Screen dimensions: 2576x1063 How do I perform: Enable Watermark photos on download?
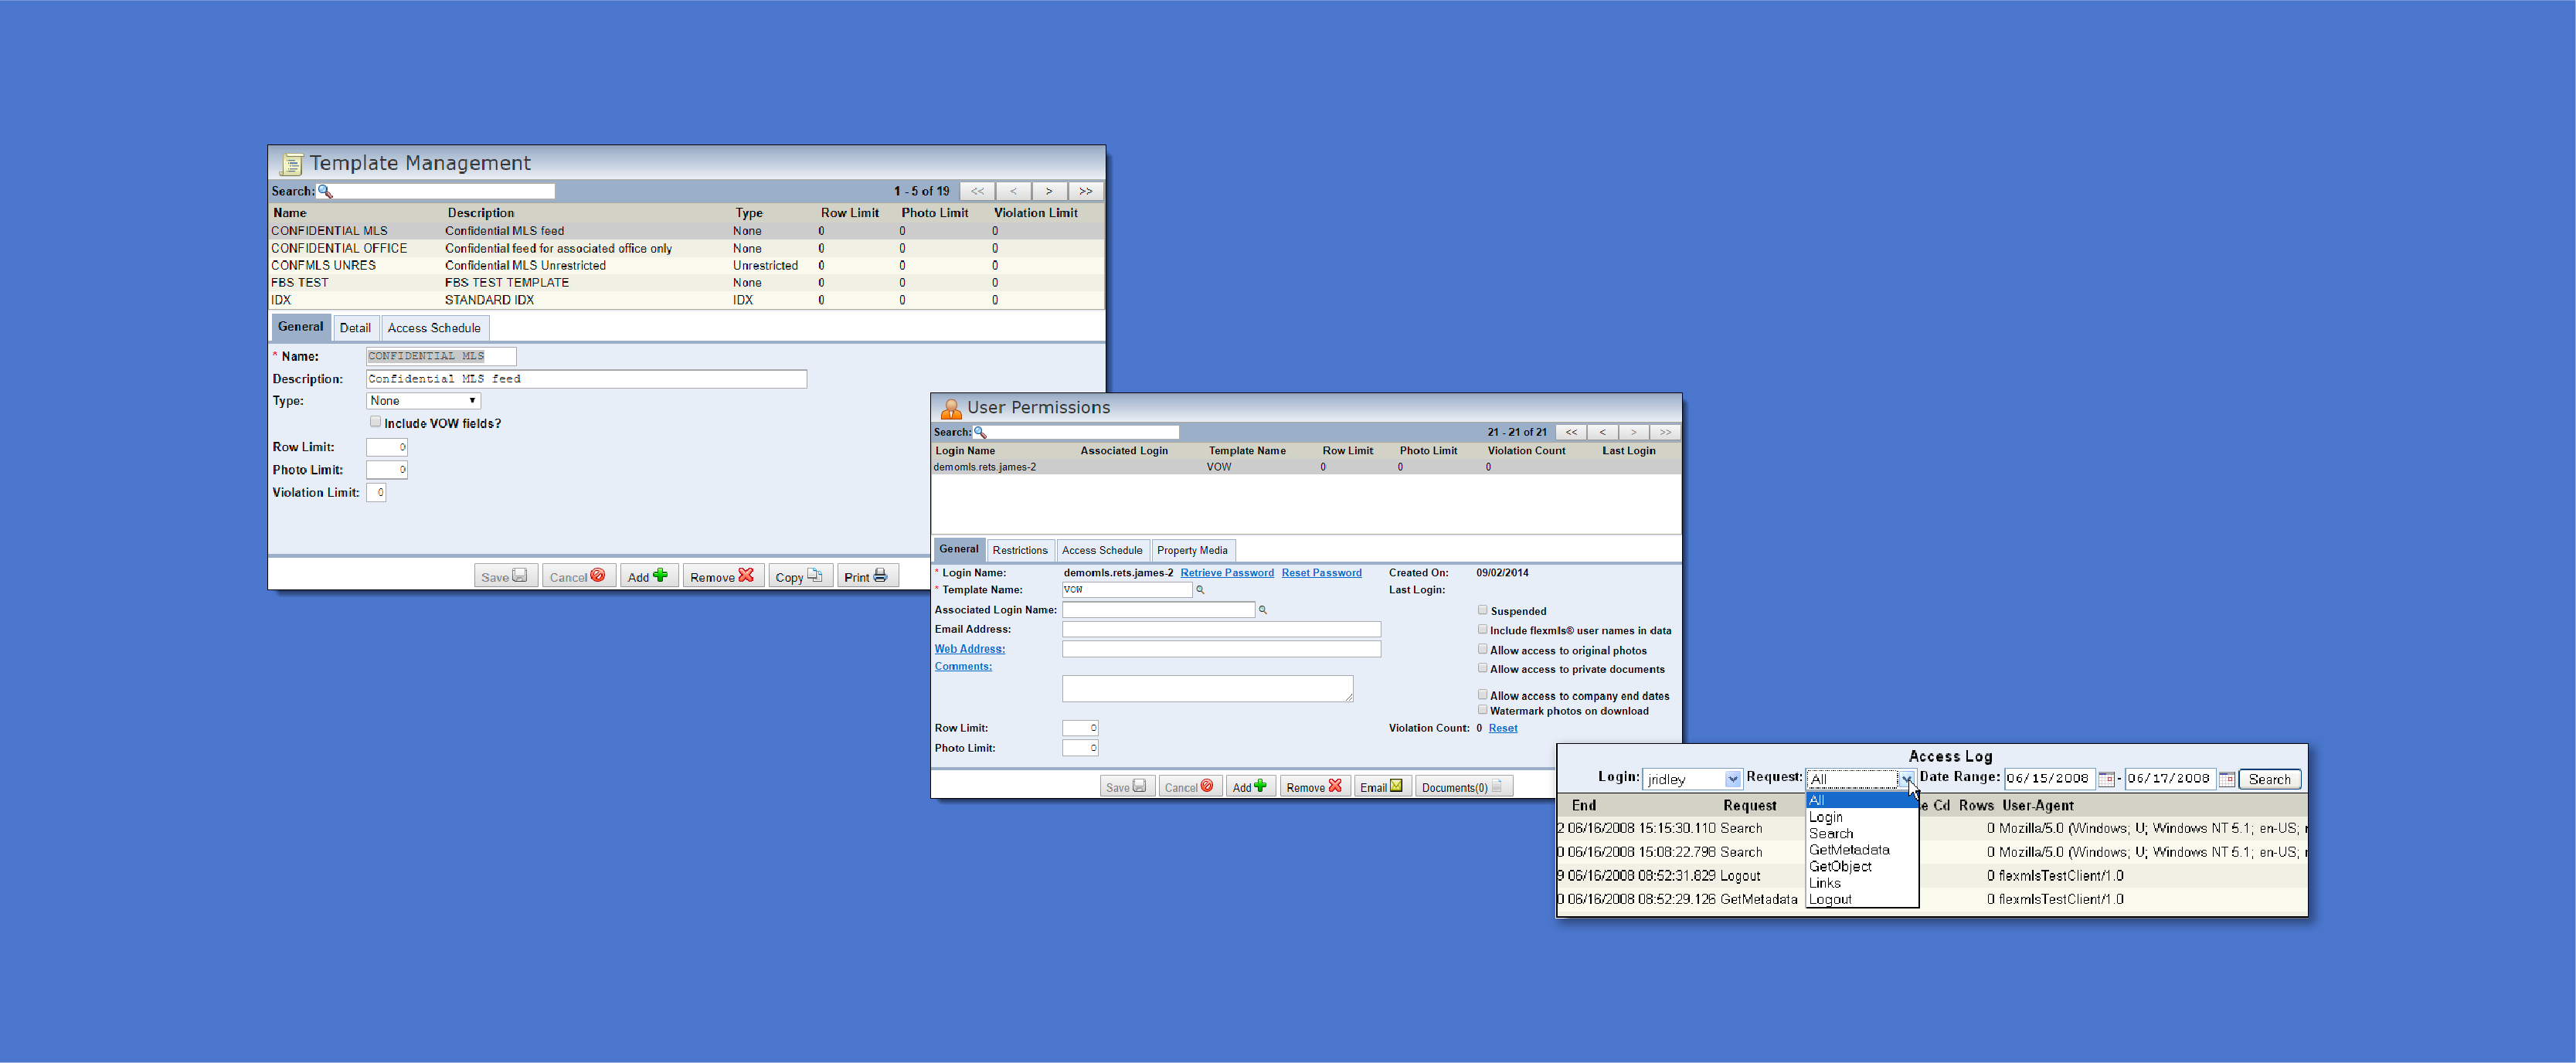[x=1483, y=710]
